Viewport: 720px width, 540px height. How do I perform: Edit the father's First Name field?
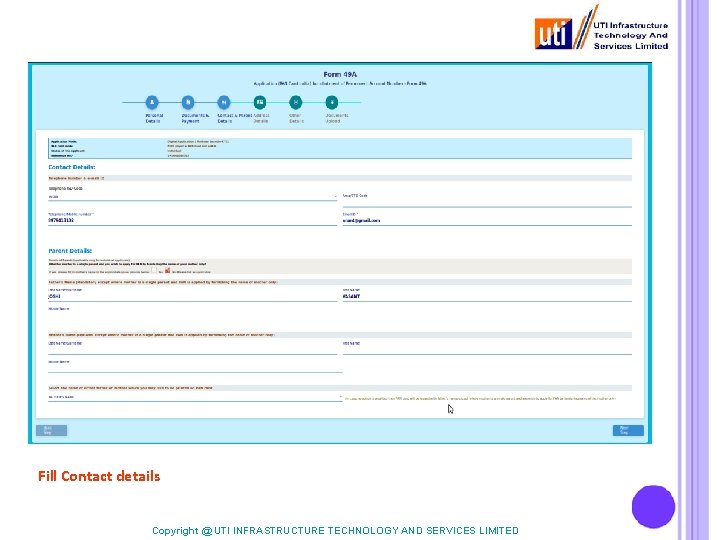tap(487, 297)
